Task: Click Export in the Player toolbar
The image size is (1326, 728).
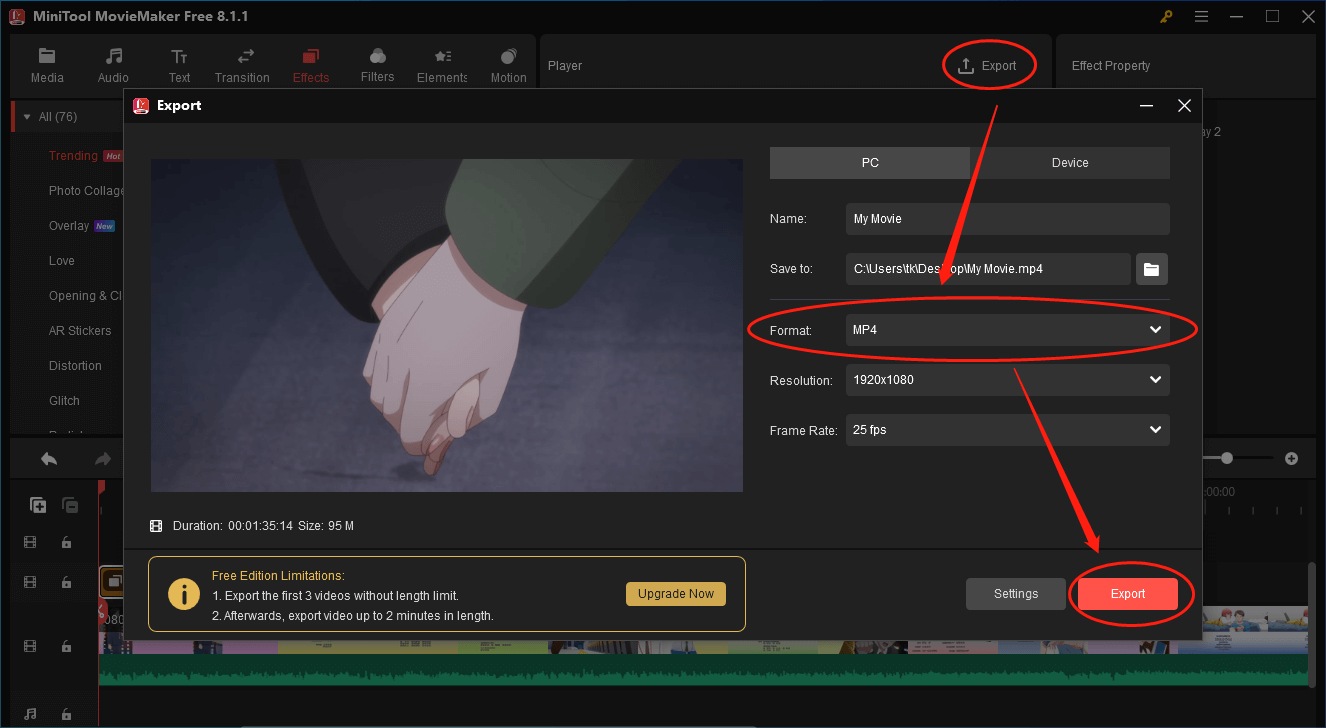Action: [987, 66]
